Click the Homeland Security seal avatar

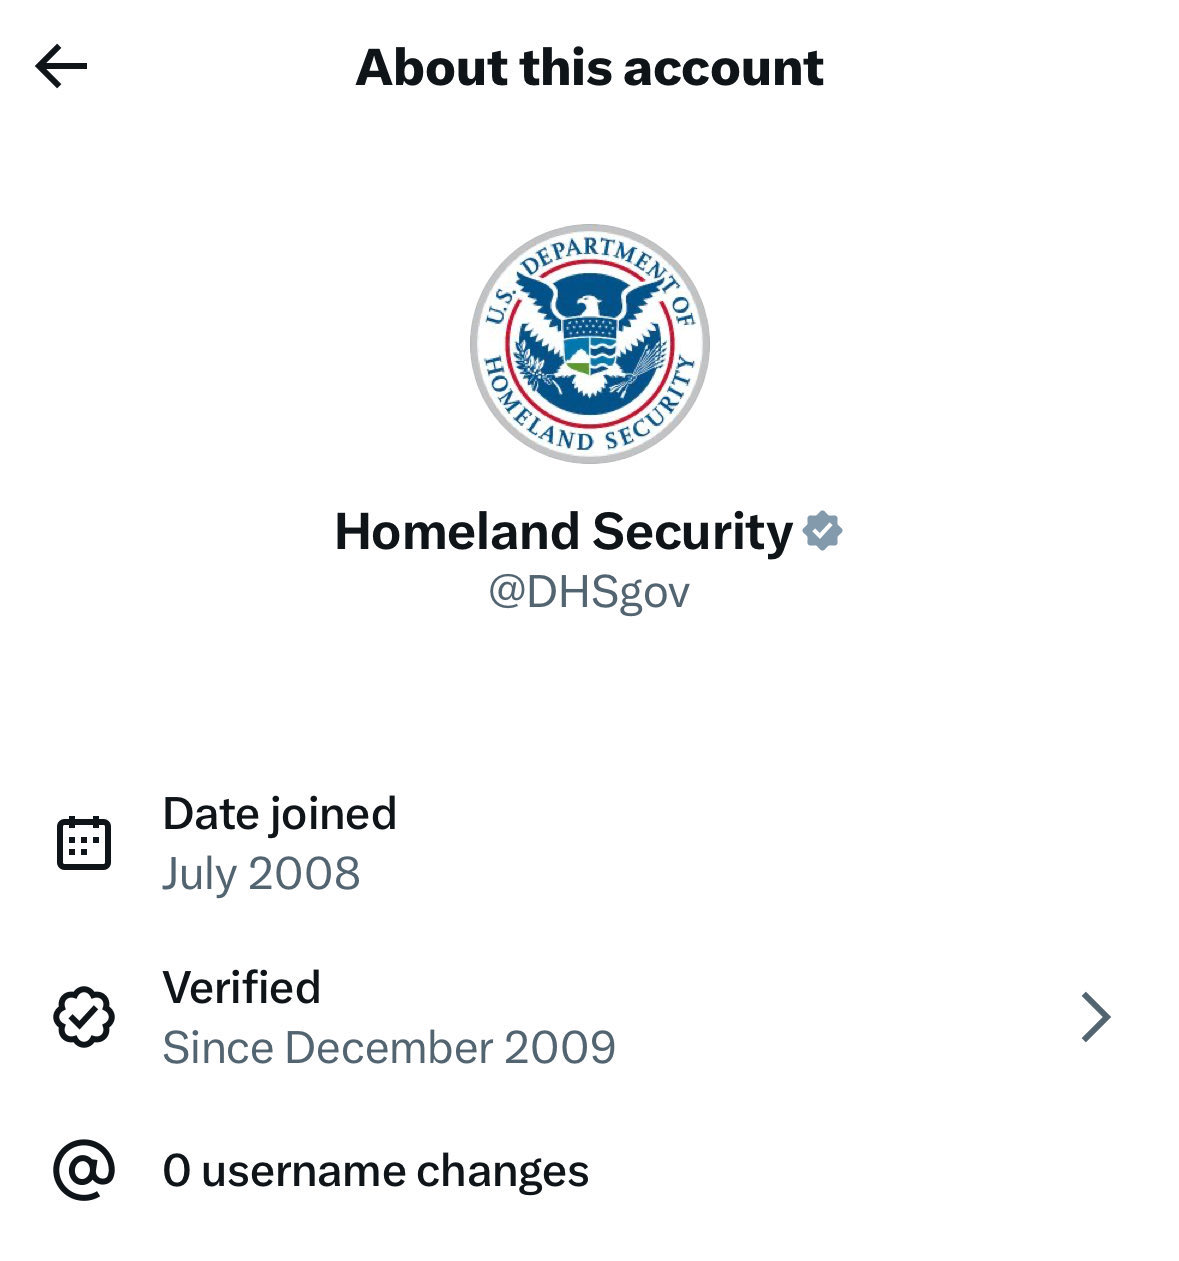[x=589, y=343]
